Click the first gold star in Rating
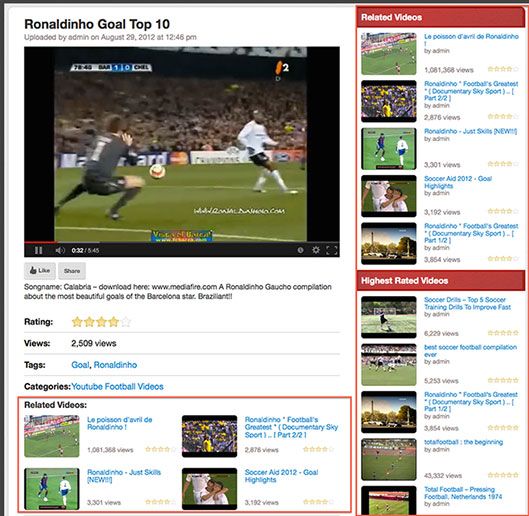529x516 pixels. coord(77,322)
